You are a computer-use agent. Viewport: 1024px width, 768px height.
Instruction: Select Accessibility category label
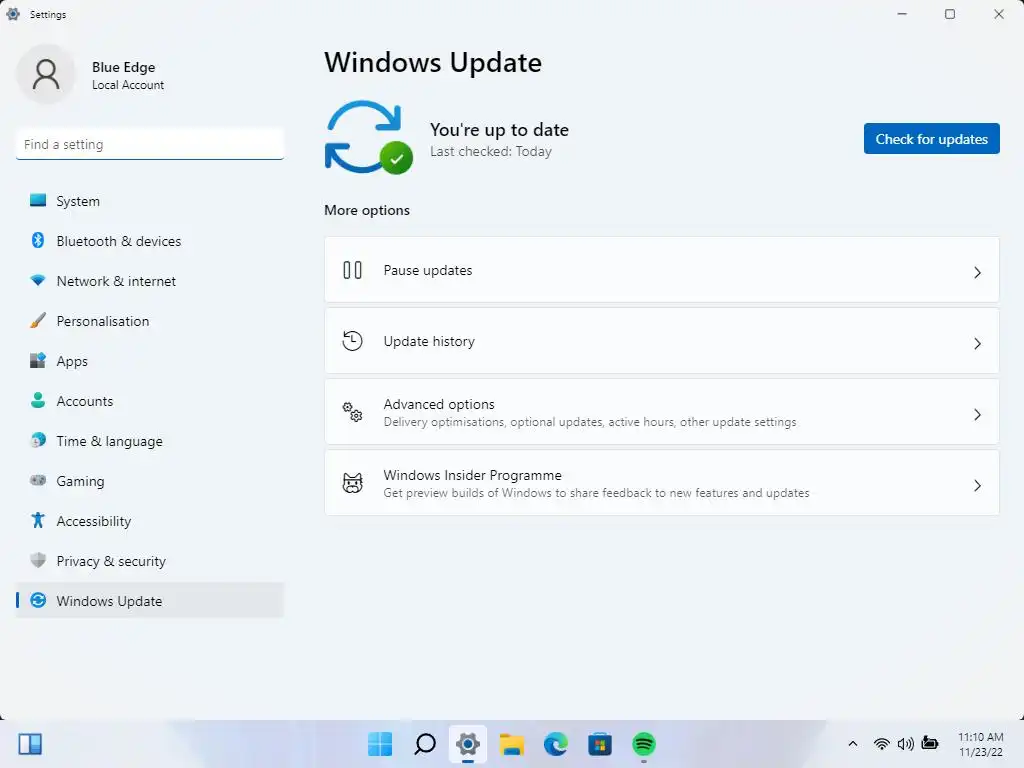click(x=93, y=521)
